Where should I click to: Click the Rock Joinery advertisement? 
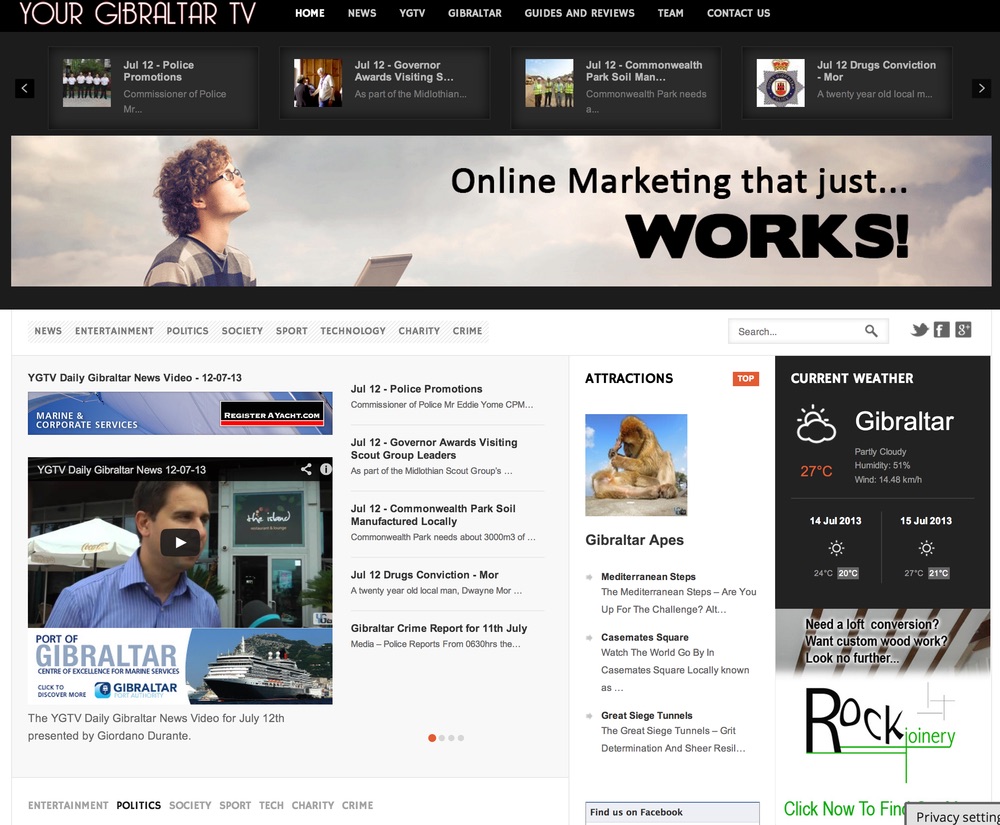coord(883,716)
